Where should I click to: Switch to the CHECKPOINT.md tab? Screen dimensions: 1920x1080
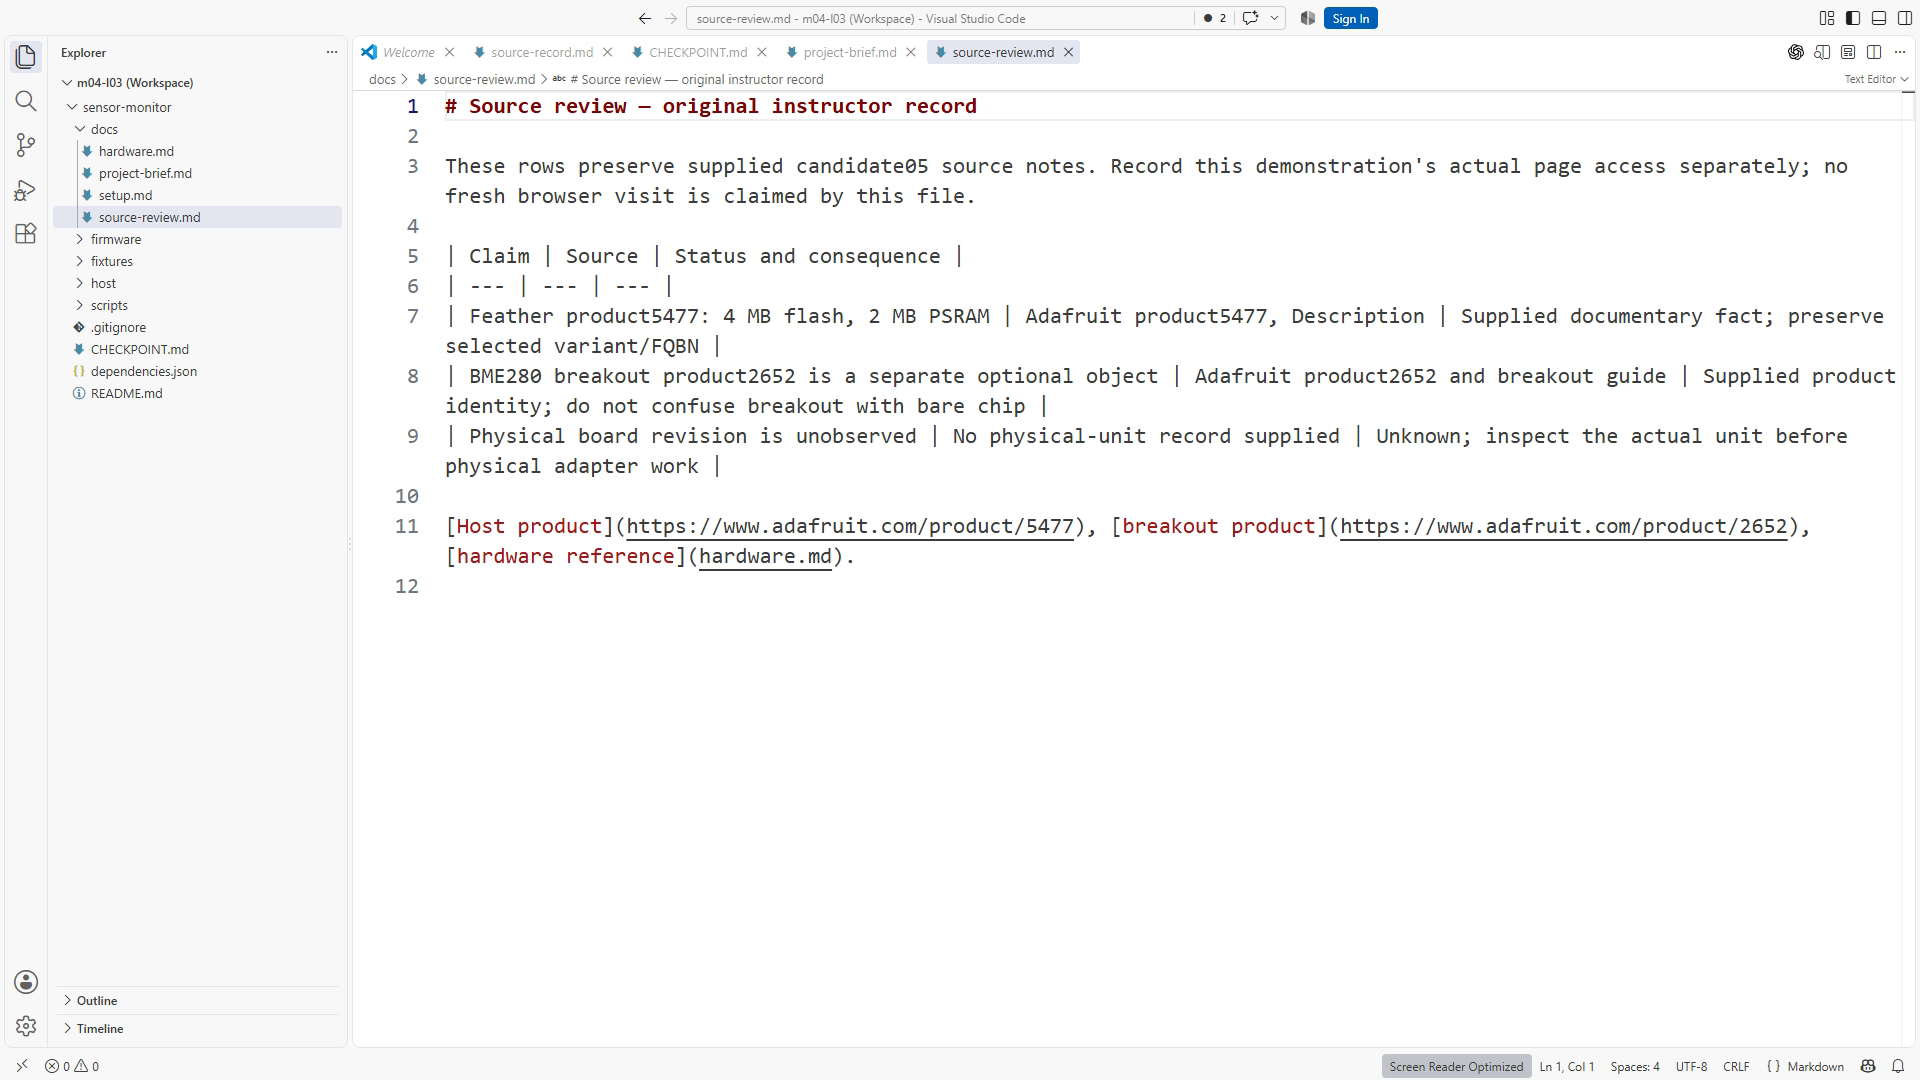(x=698, y=52)
